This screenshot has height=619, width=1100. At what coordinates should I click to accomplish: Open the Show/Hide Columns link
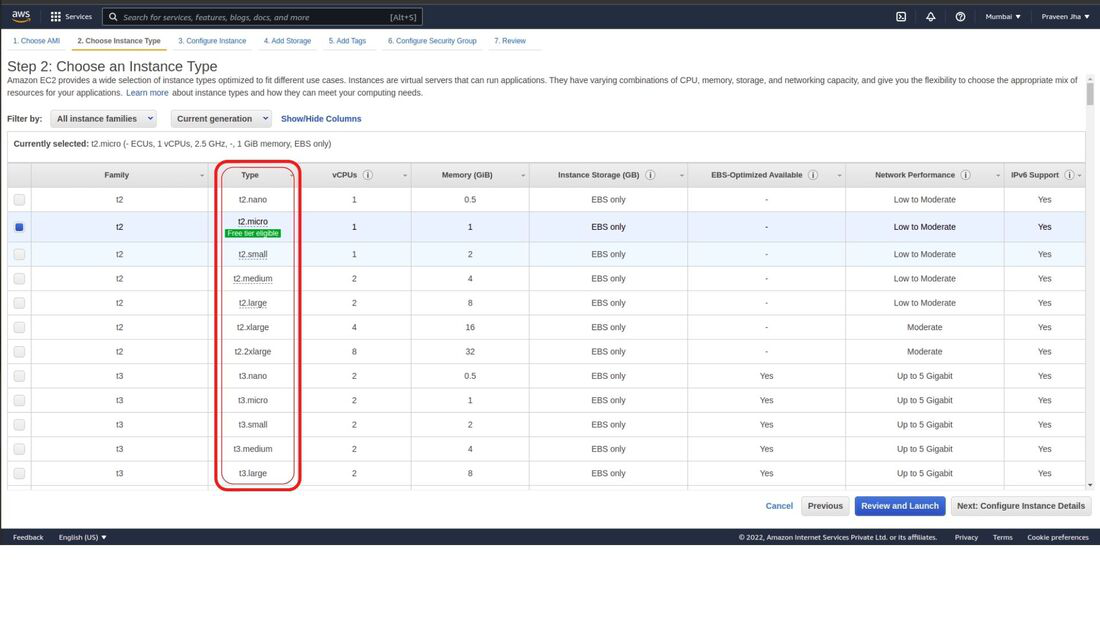click(x=321, y=119)
